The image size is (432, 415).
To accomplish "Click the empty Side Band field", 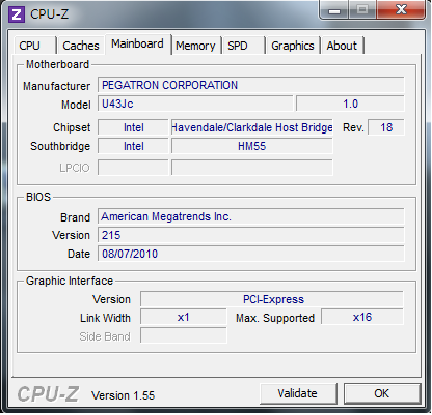I will point(183,336).
